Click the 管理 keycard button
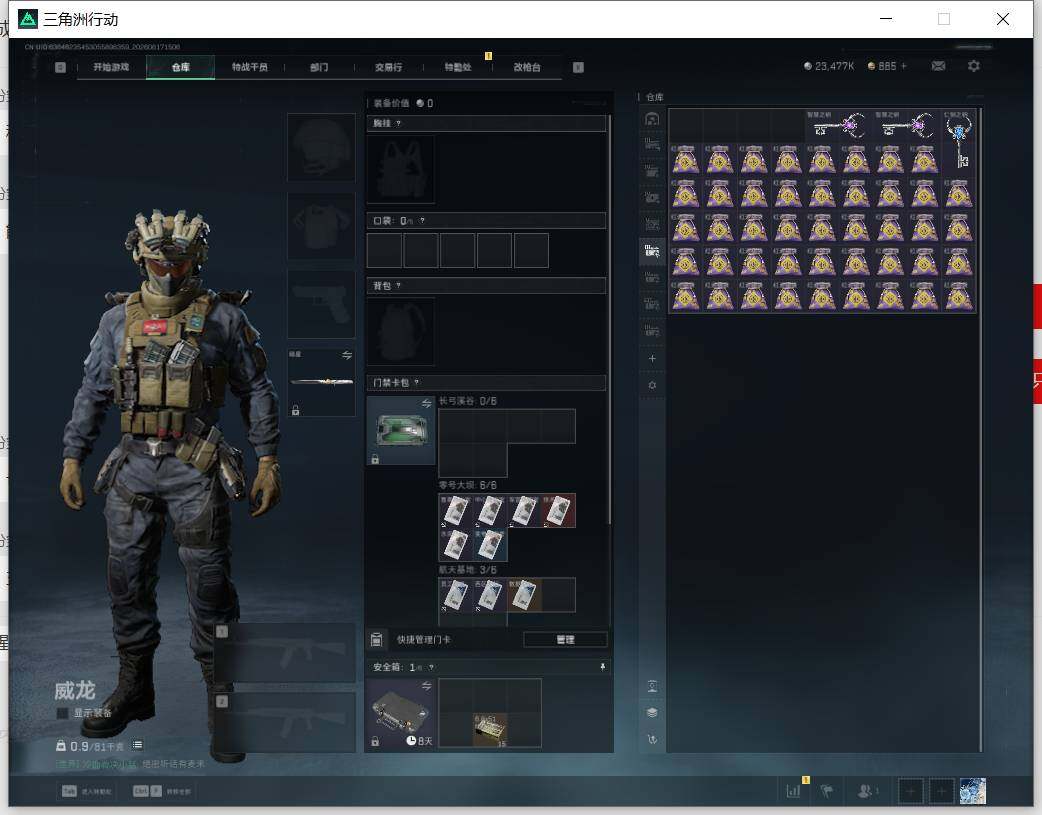1042x815 pixels. 566,640
